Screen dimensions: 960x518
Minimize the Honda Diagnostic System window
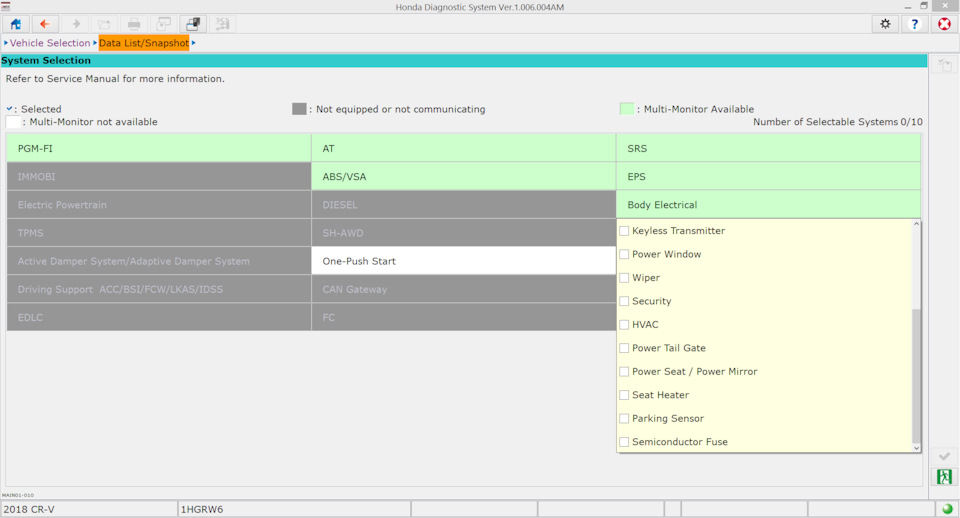[907, 6]
